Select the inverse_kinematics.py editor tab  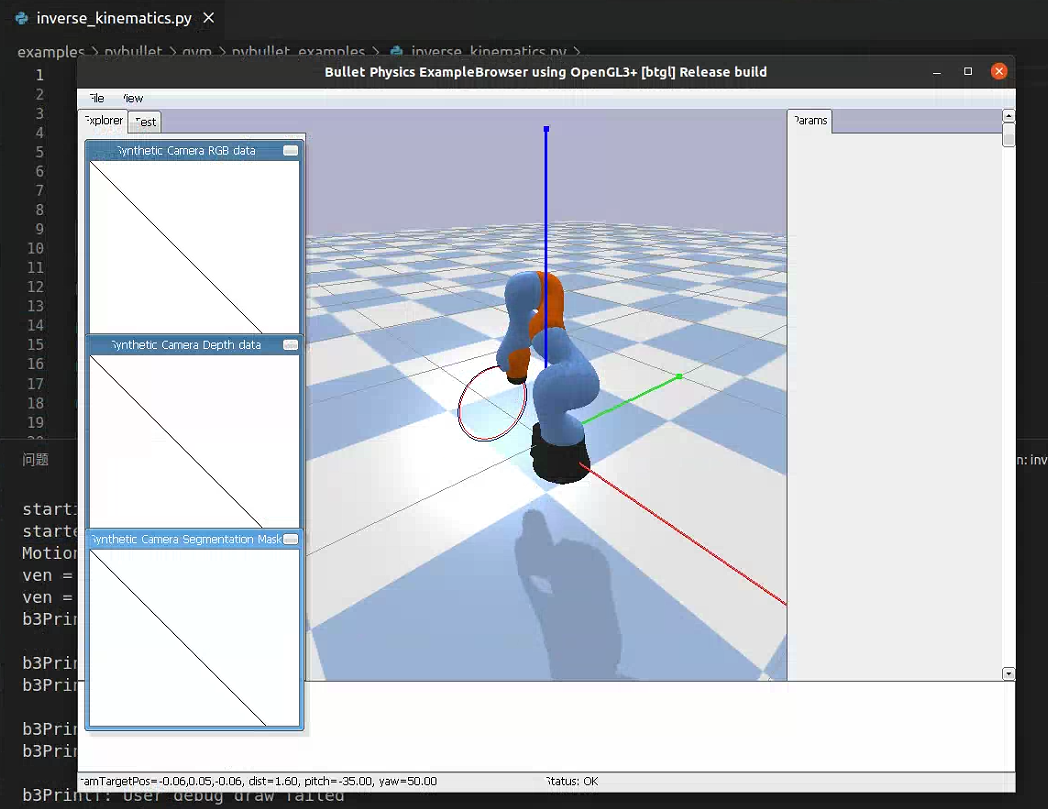click(x=114, y=18)
